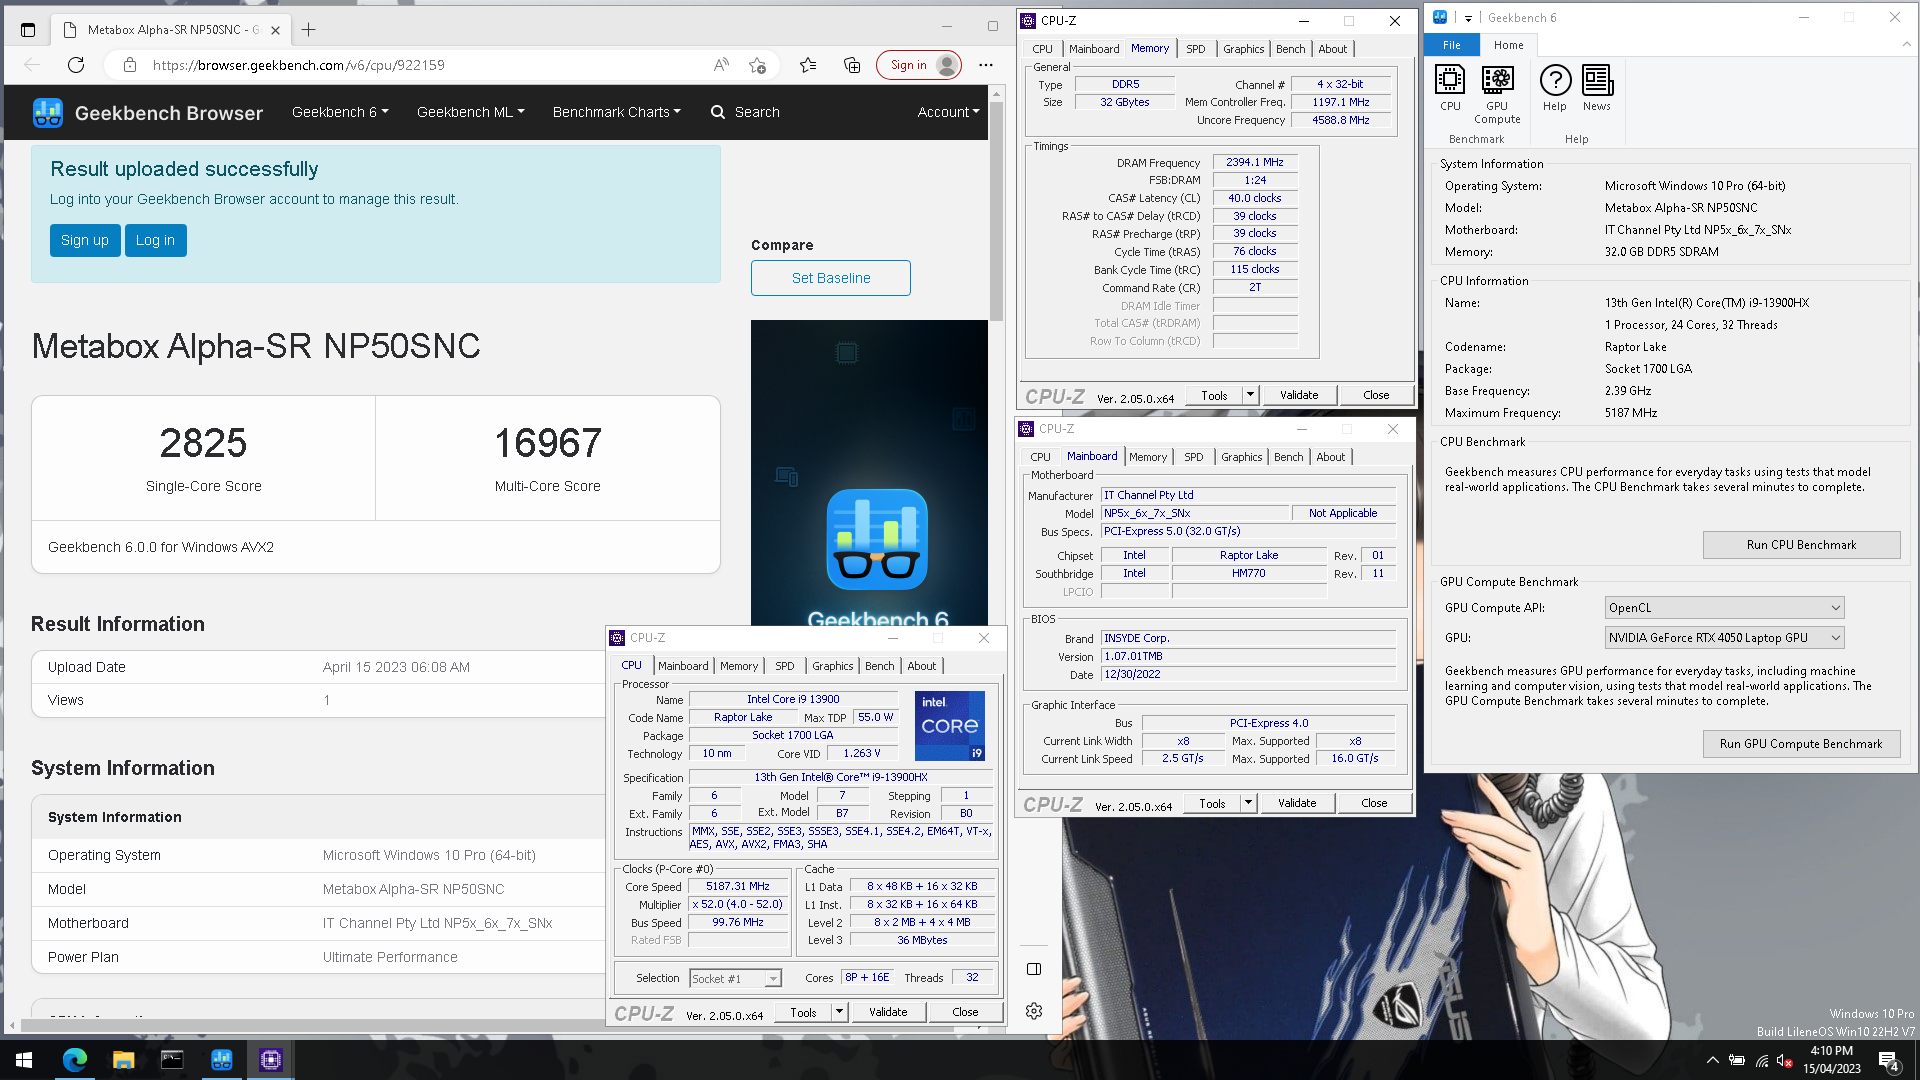Switch to Mainboard tab in memory CPU-Z window
The image size is (1920, 1080).
pyautogui.click(x=1094, y=49)
